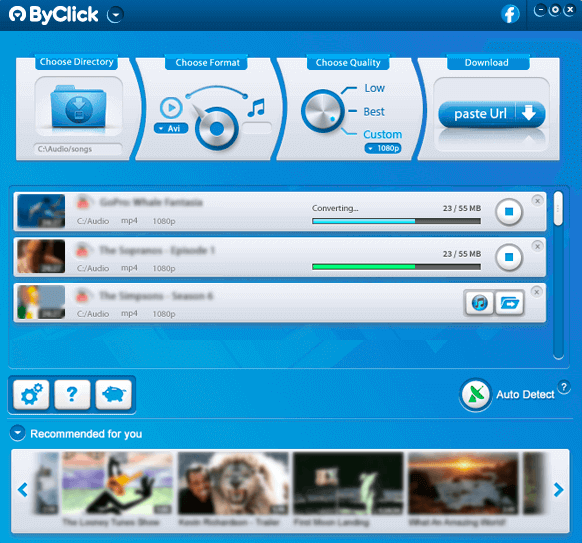Remove The Simpsons item from list
The height and width of the screenshot is (543, 582).
(537, 292)
